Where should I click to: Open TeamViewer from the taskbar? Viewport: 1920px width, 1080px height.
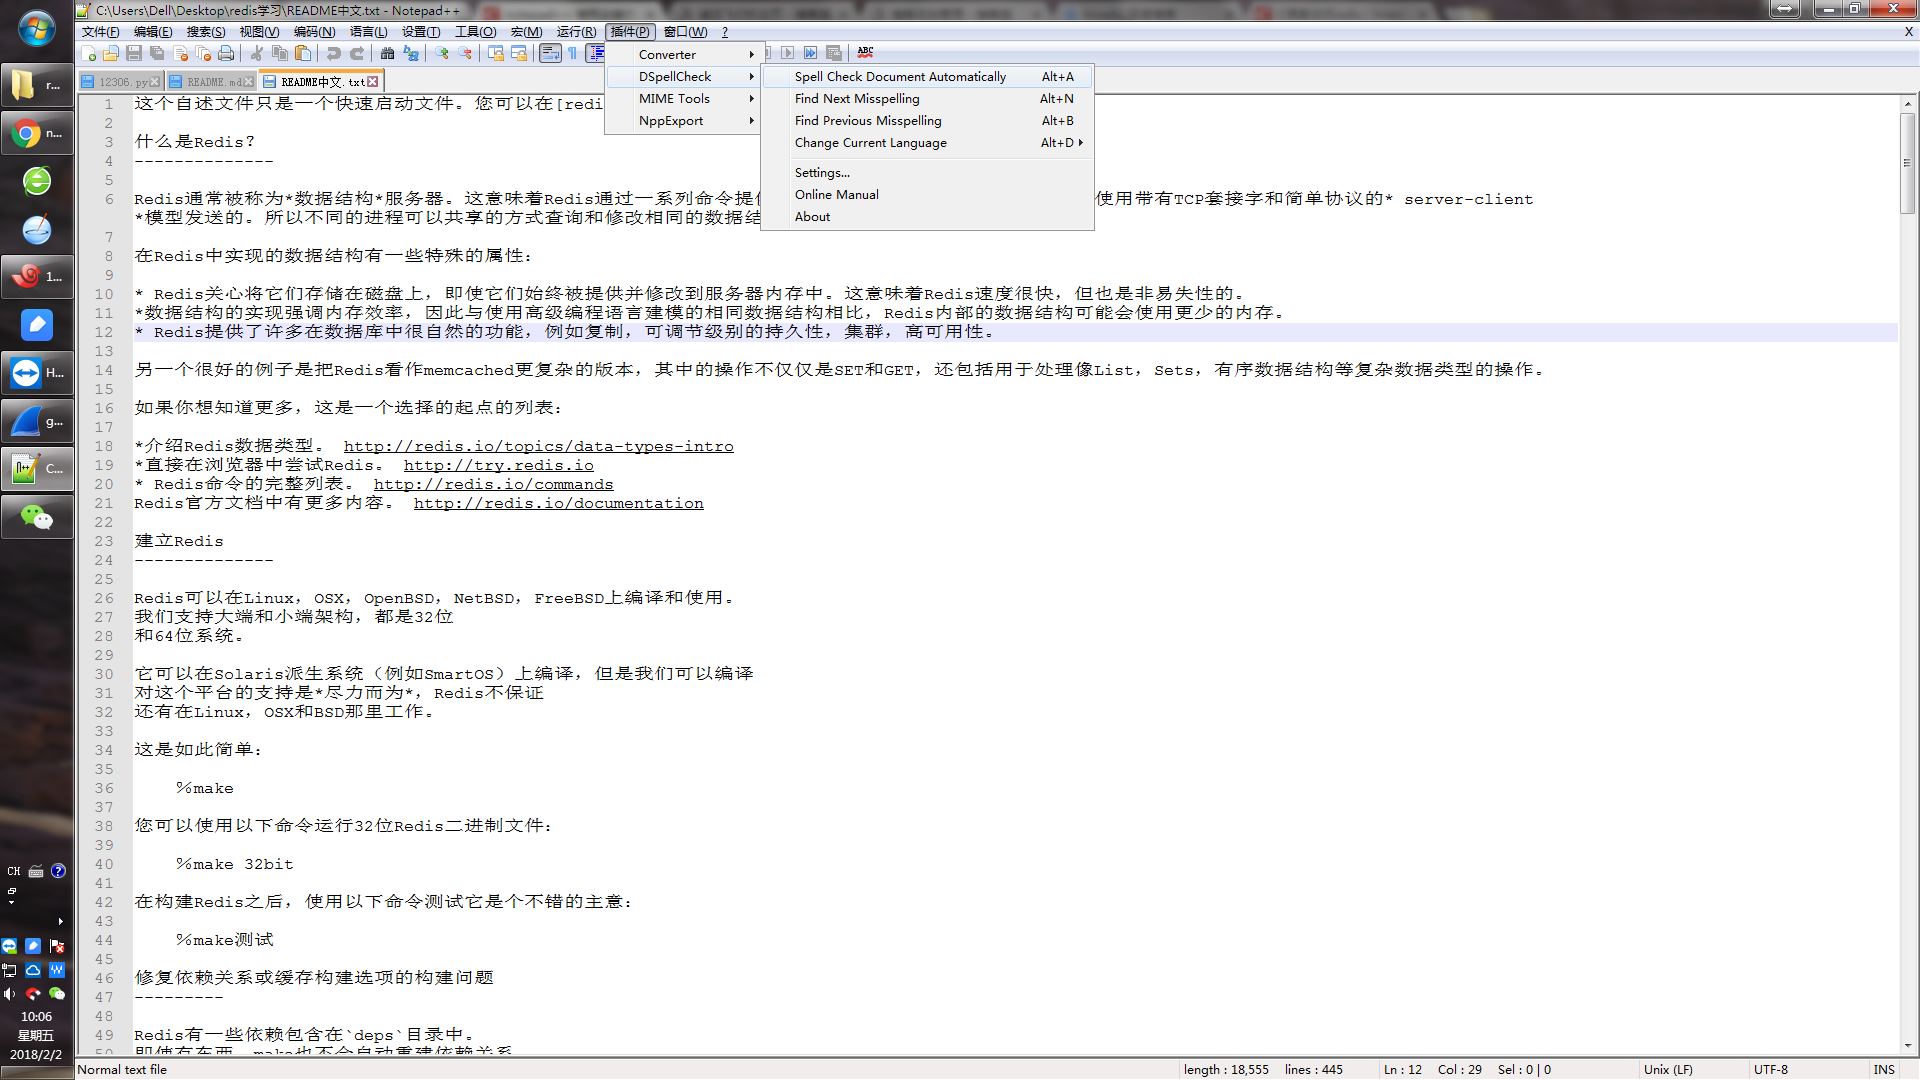(x=37, y=373)
